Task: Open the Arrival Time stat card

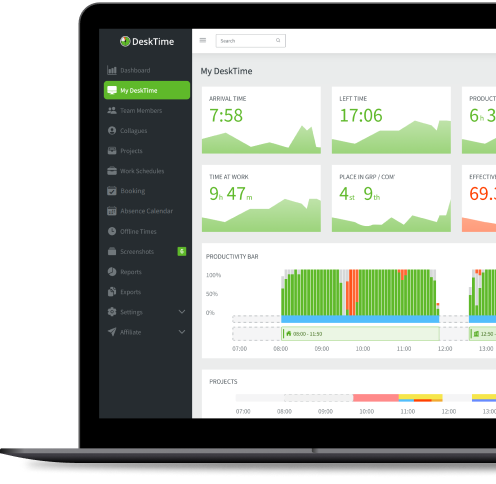Action: click(x=261, y=120)
